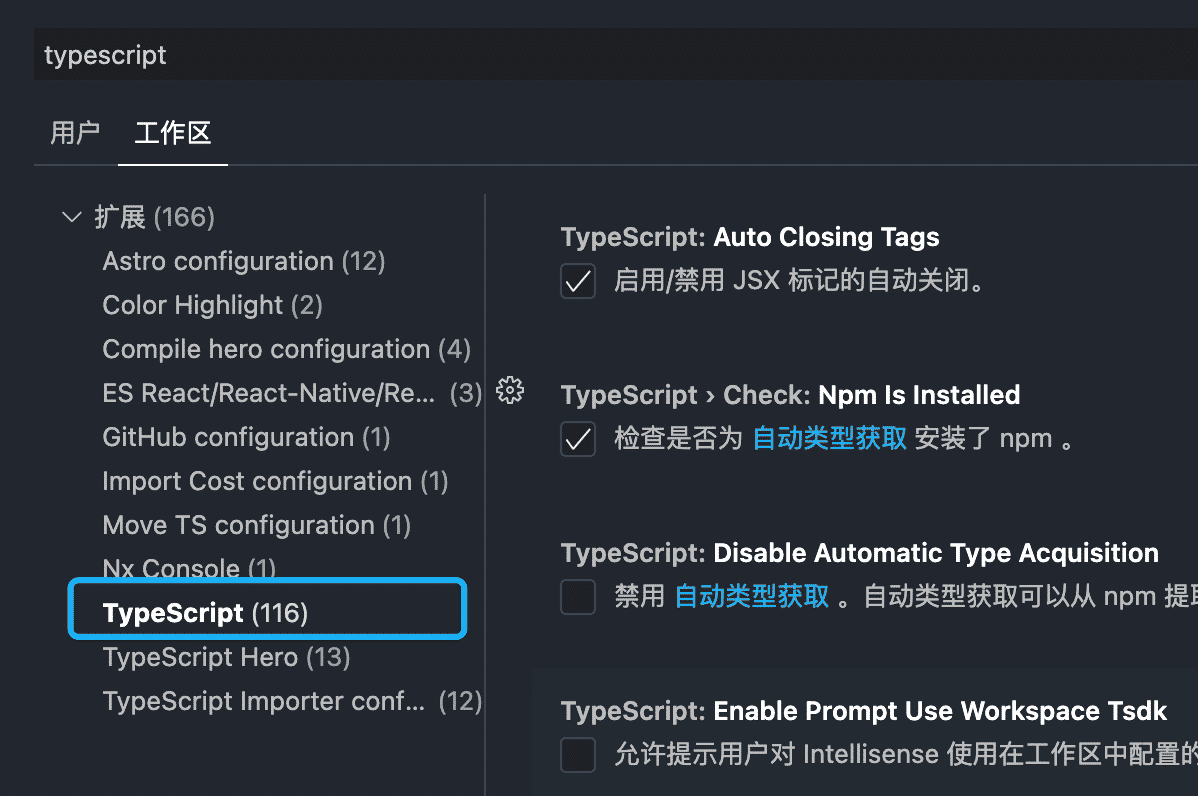This screenshot has width=1198, height=796.
Task: Check Enable Prompt Use Workspace Tsdk
Action: tap(578, 754)
